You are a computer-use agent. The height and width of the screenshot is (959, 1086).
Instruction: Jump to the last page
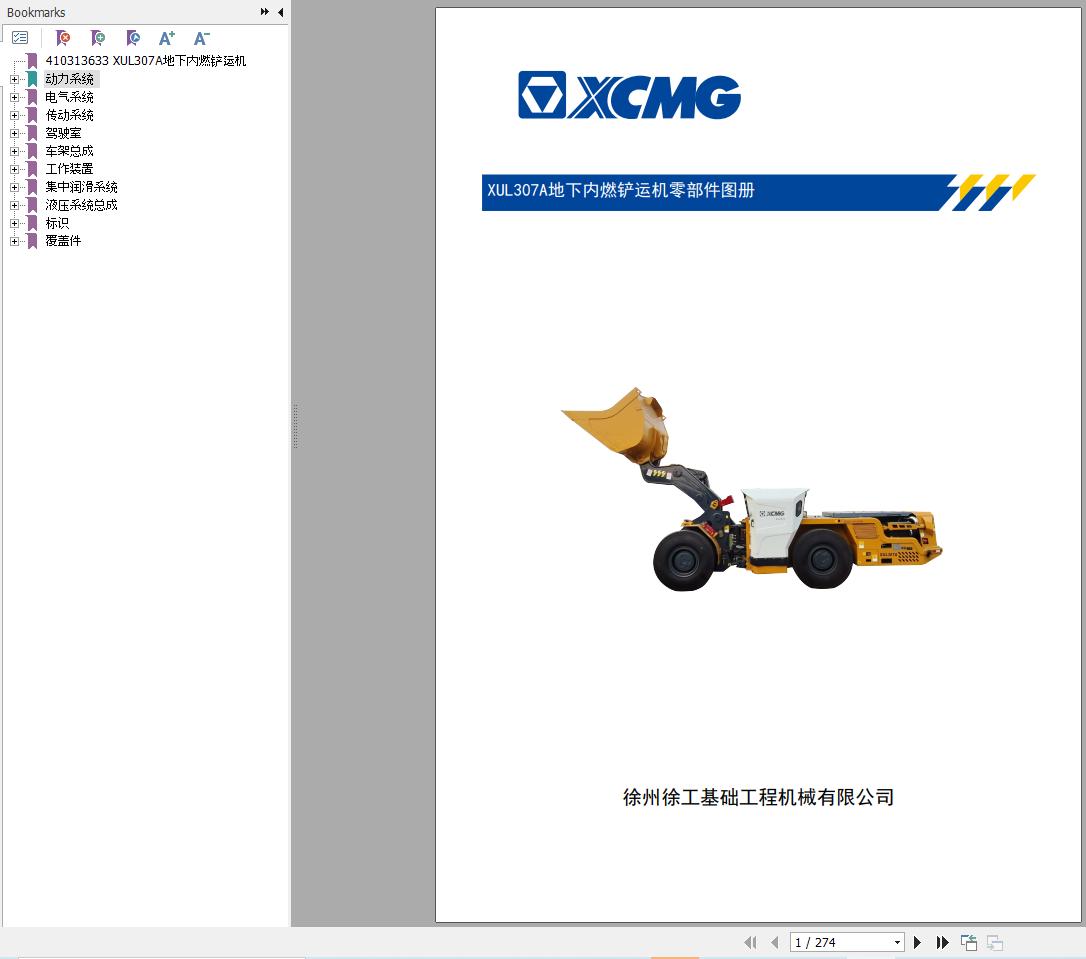(x=942, y=942)
